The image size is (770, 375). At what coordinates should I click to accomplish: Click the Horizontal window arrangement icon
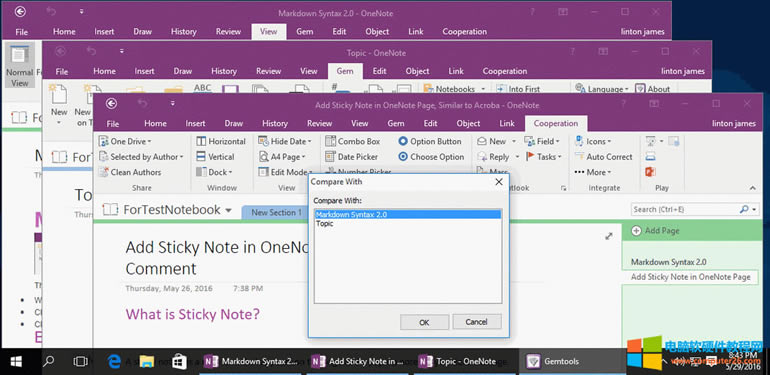(x=201, y=141)
